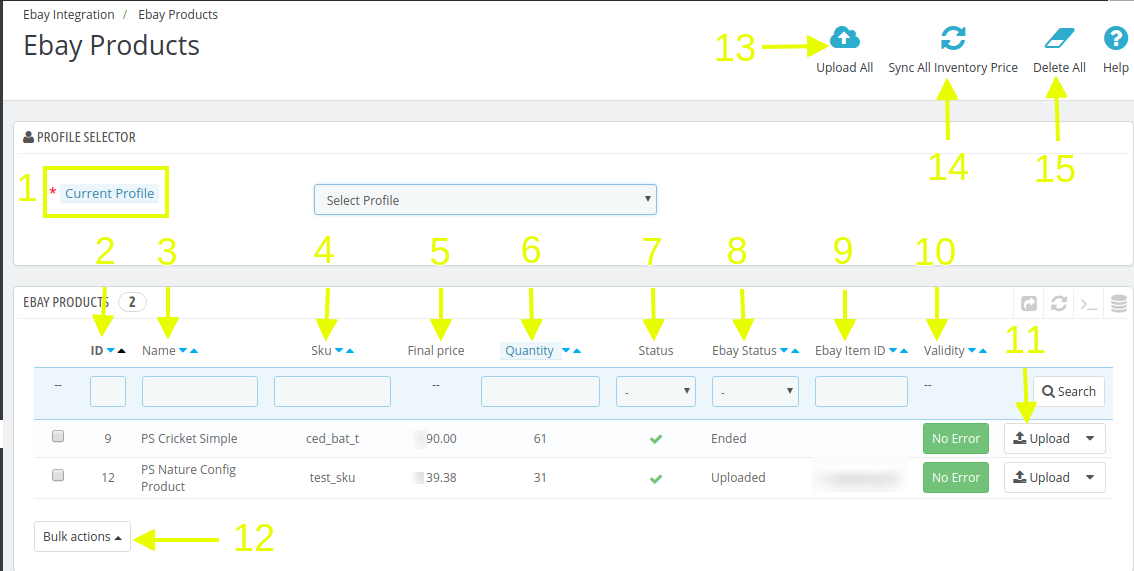Go to Ebay Integration breadcrumb

(x=69, y=14)
